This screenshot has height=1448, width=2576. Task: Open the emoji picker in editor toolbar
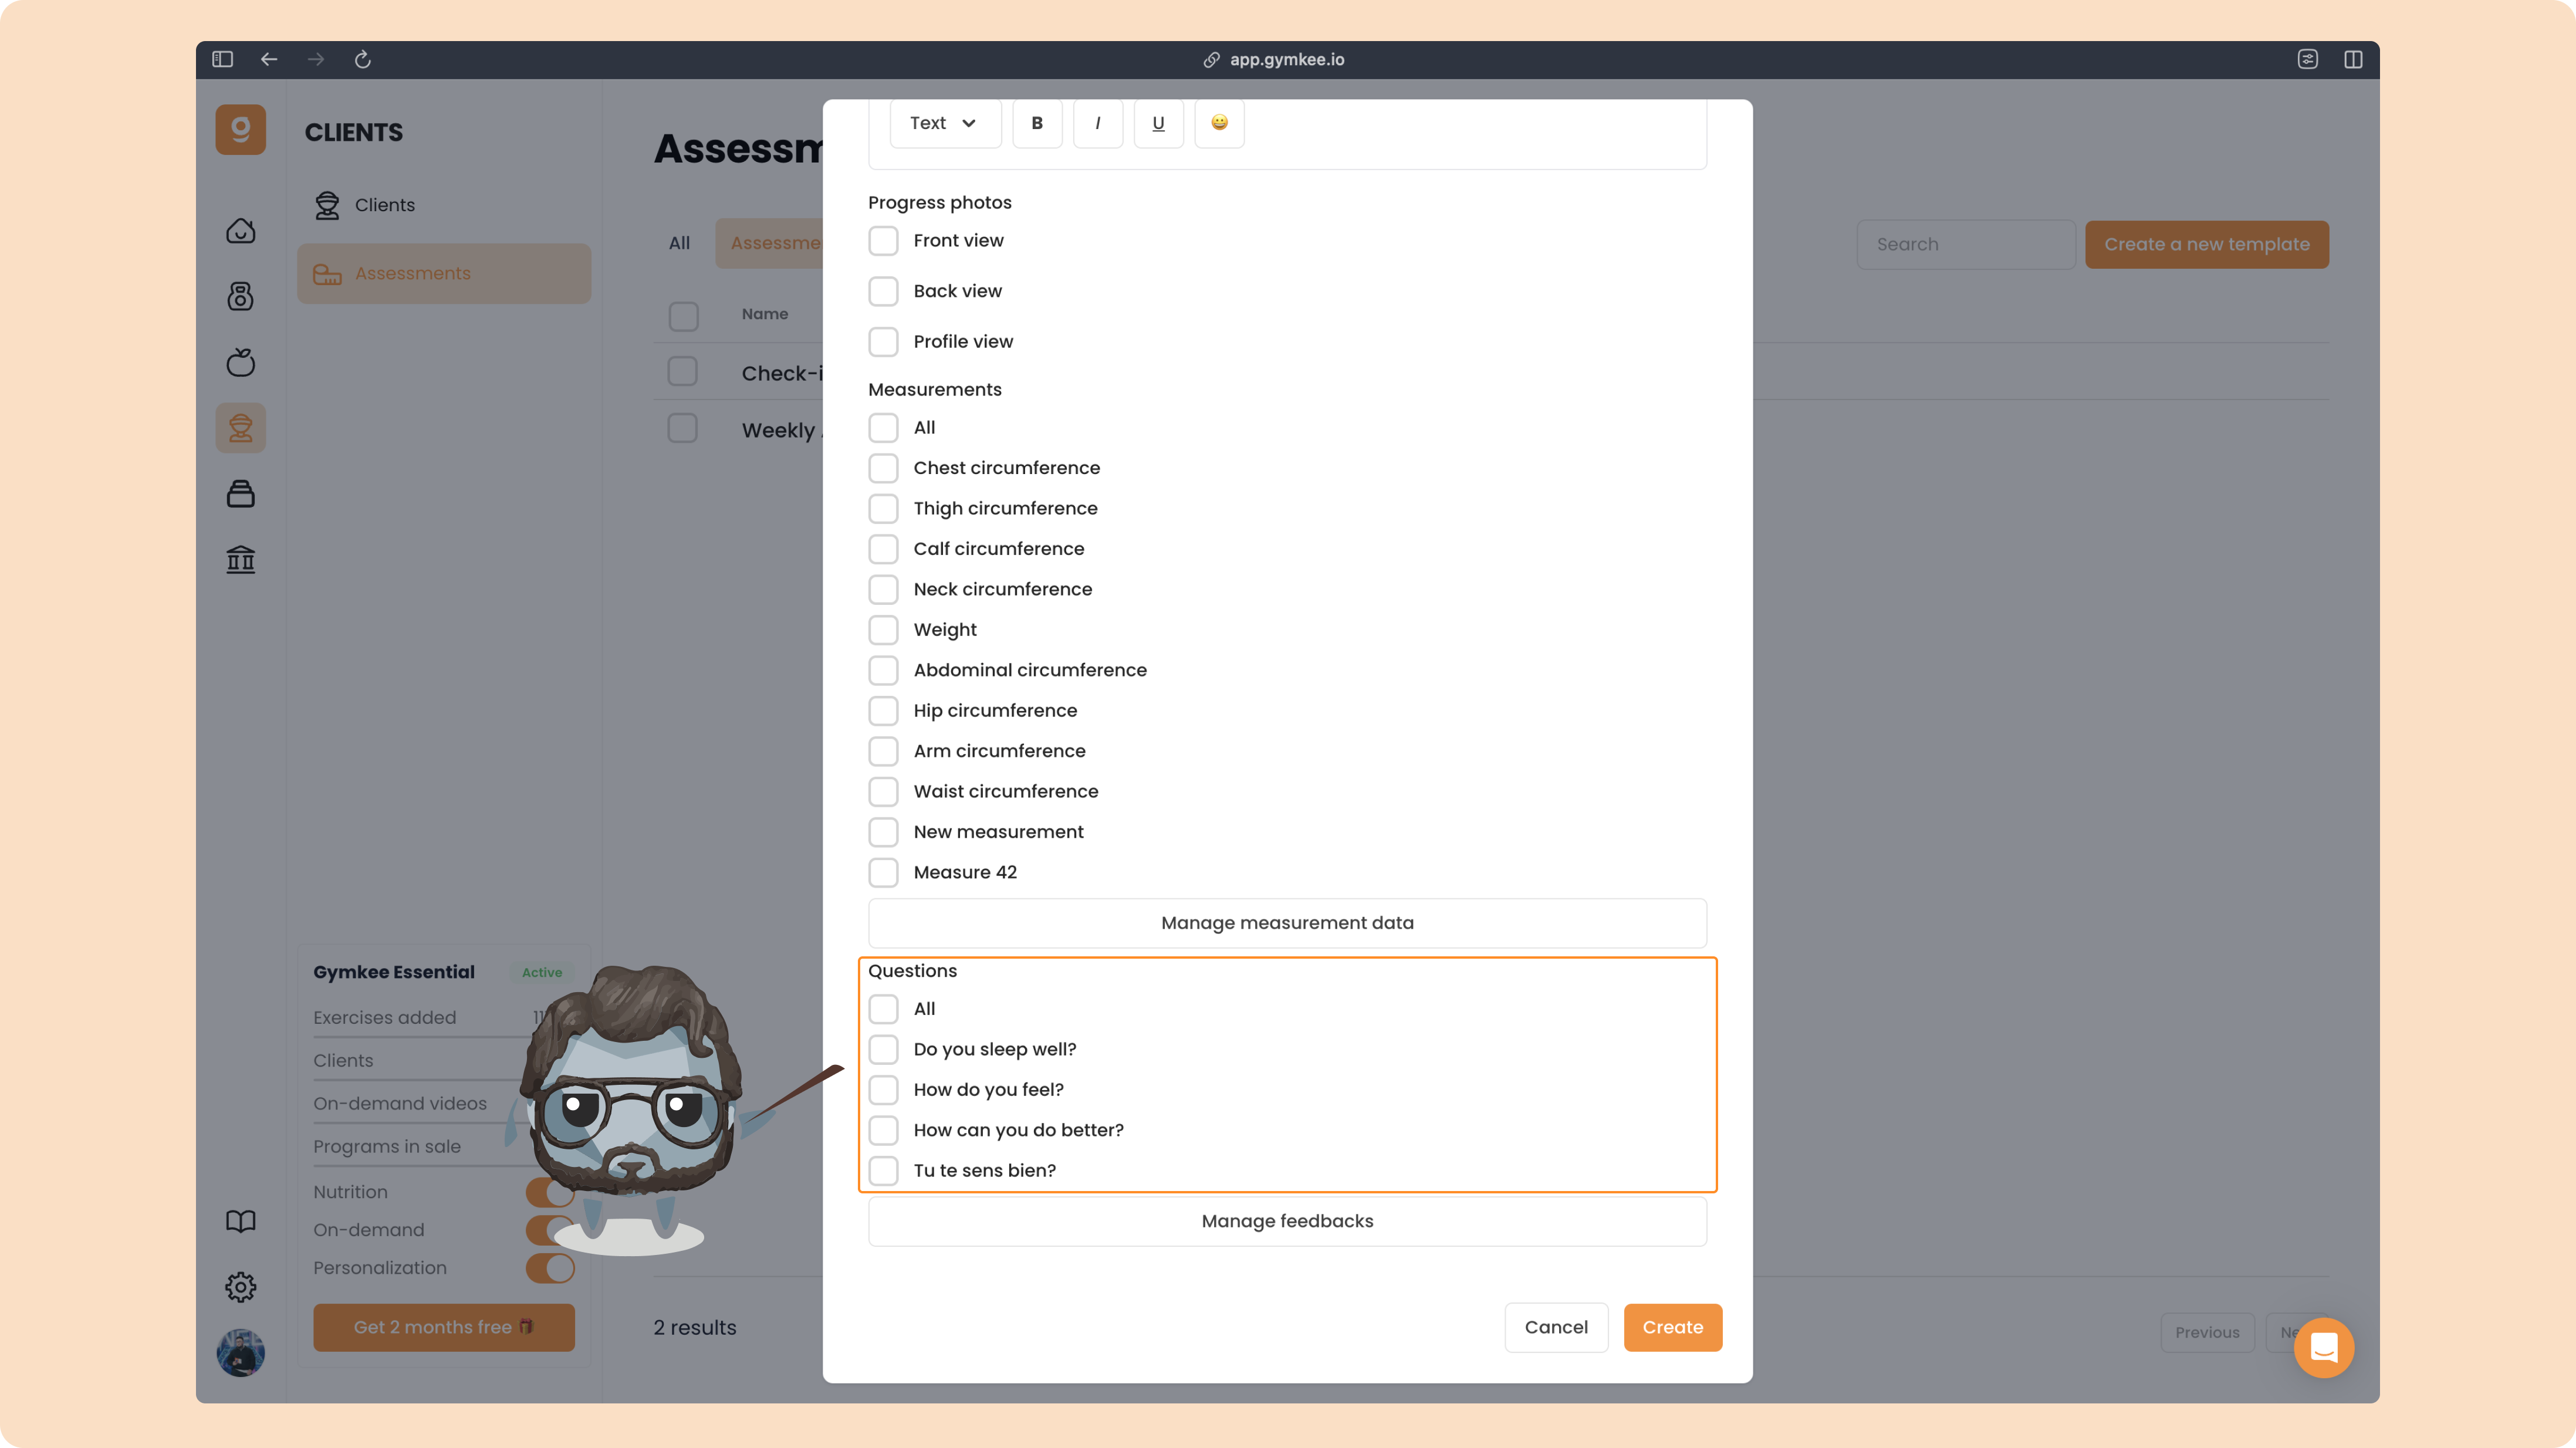[1219, 123]
